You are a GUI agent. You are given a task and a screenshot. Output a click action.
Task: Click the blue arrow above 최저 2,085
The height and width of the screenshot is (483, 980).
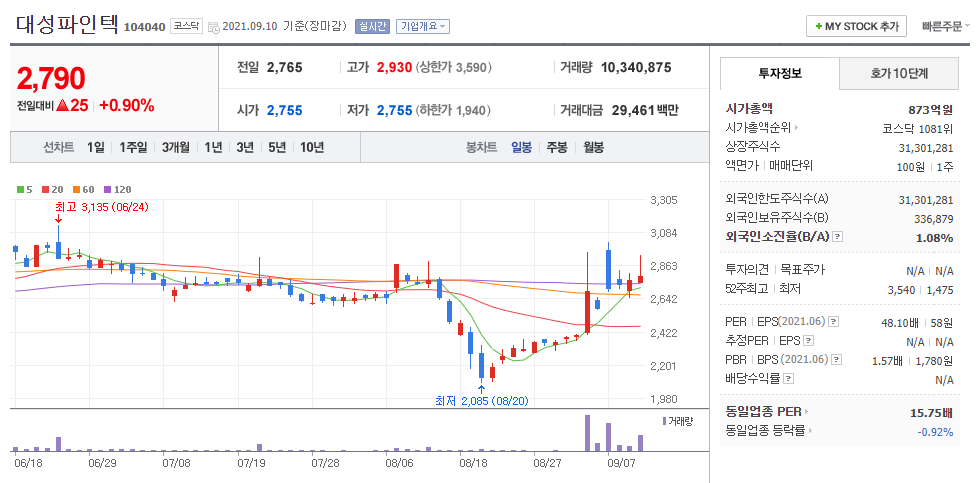coord(481,389)
